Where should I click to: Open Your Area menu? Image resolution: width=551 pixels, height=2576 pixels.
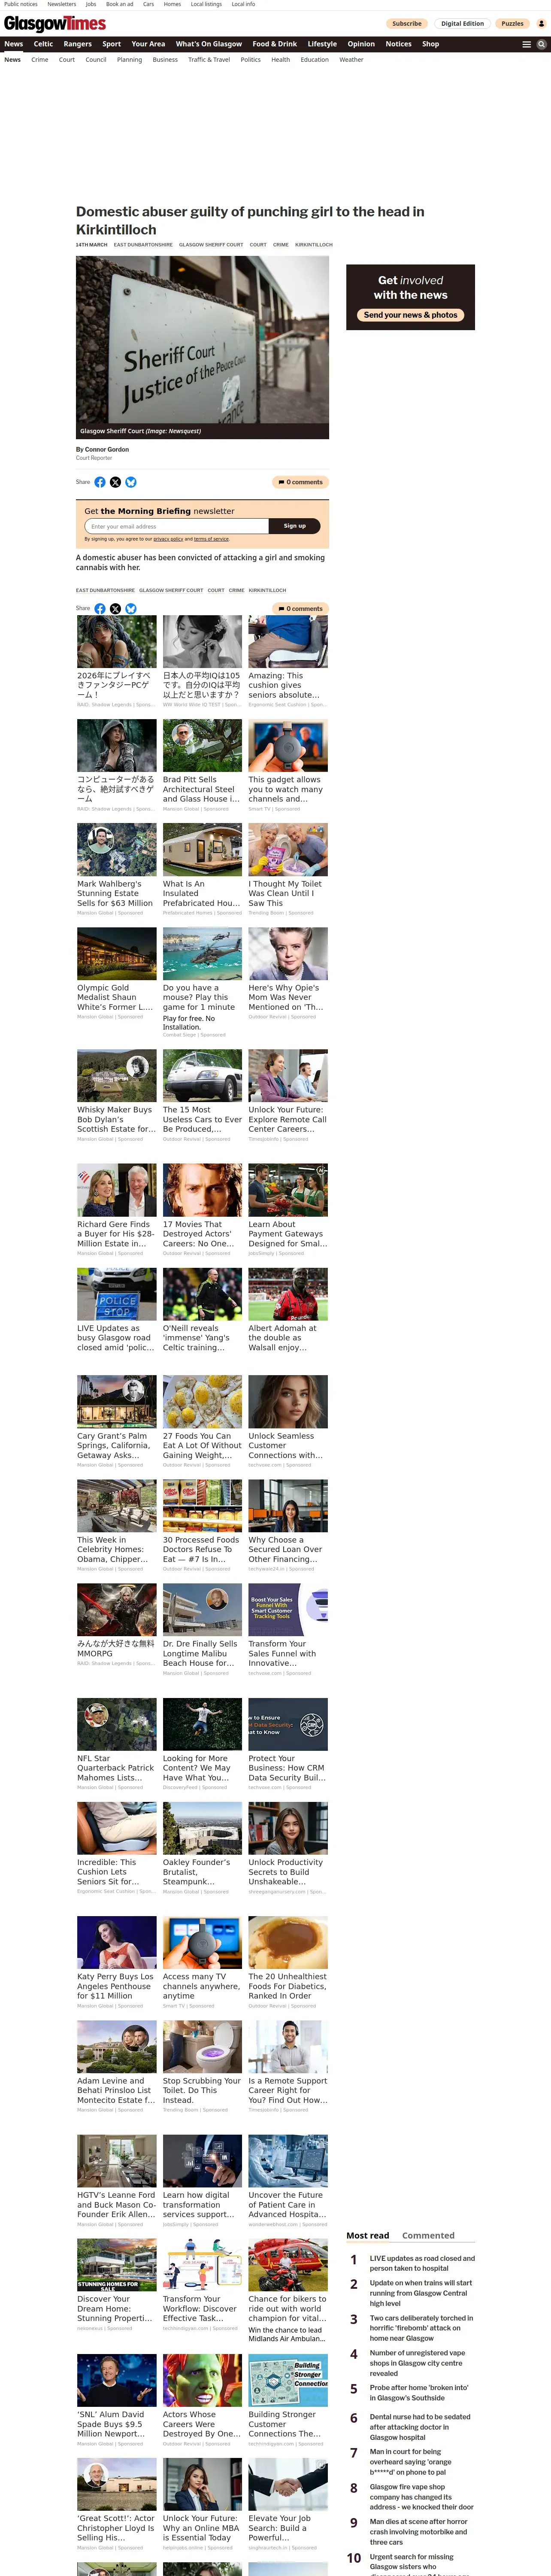[148, 44]
